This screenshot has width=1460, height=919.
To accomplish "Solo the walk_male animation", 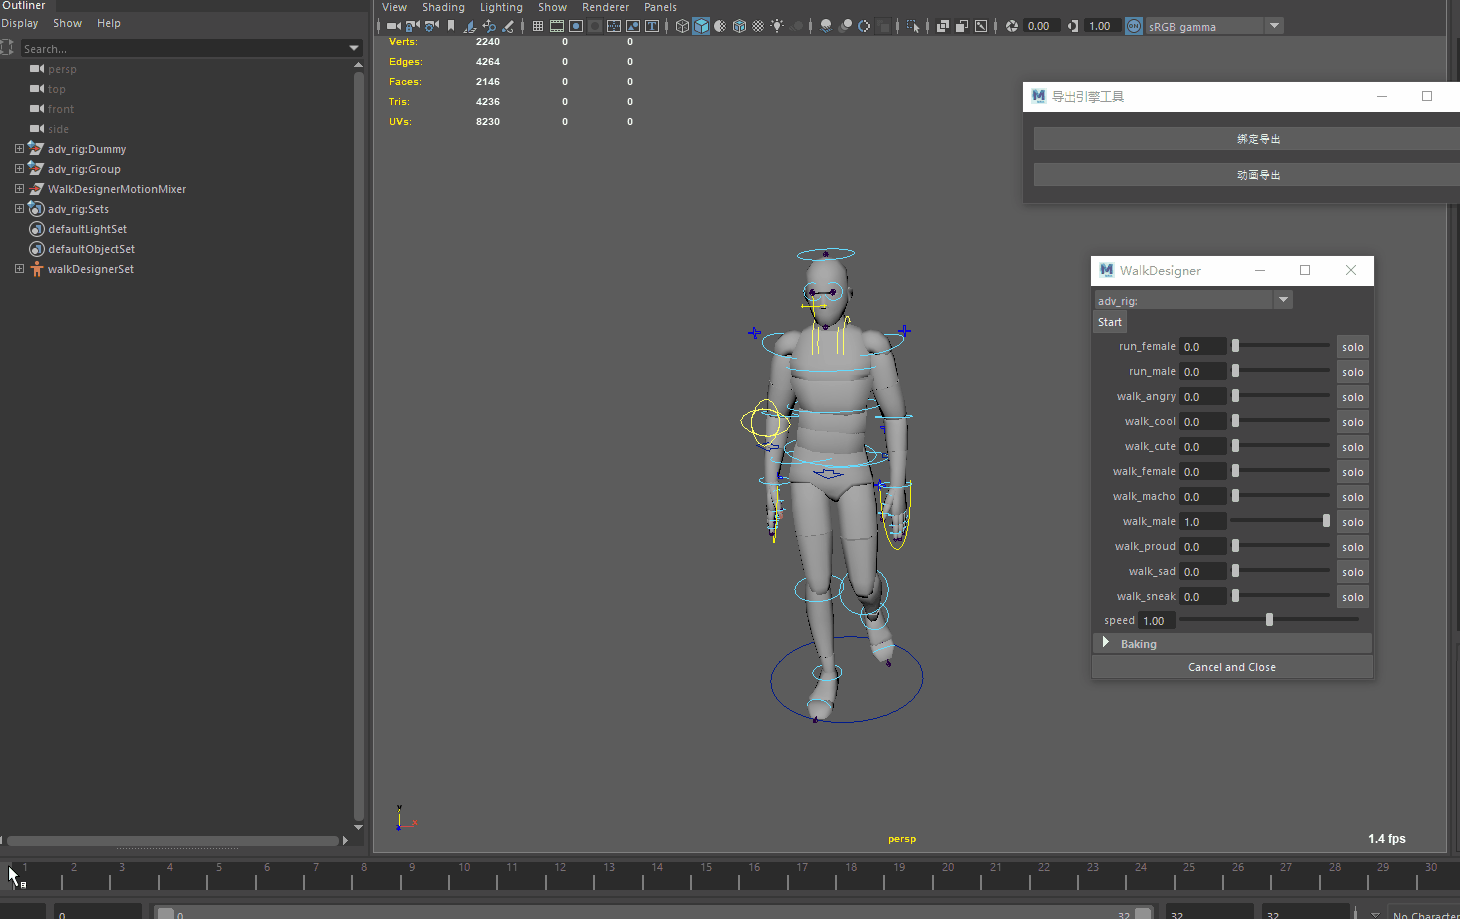I will [1352, 522].
